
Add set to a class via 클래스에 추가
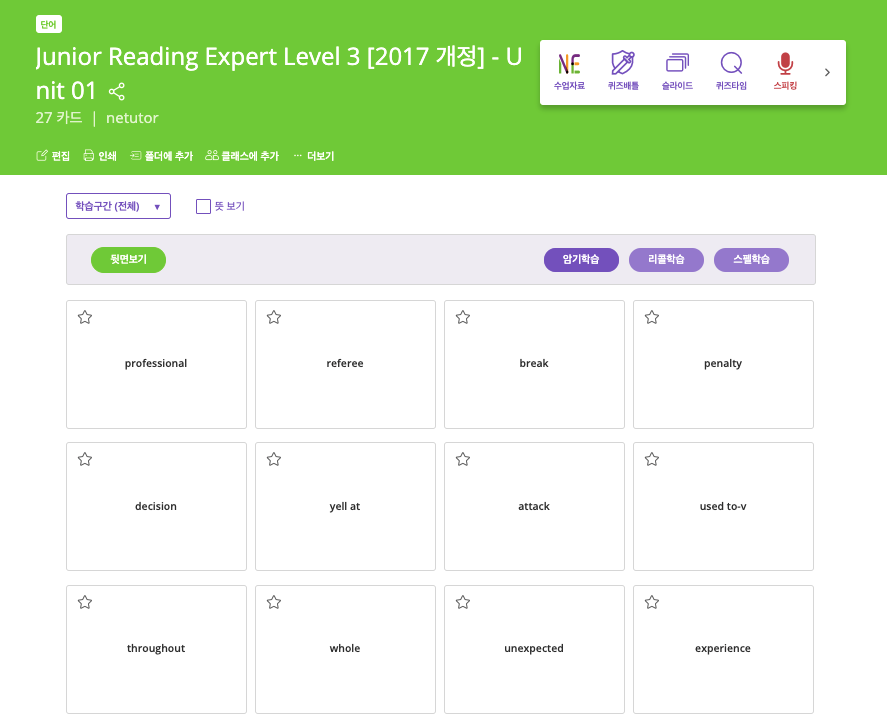241,156
